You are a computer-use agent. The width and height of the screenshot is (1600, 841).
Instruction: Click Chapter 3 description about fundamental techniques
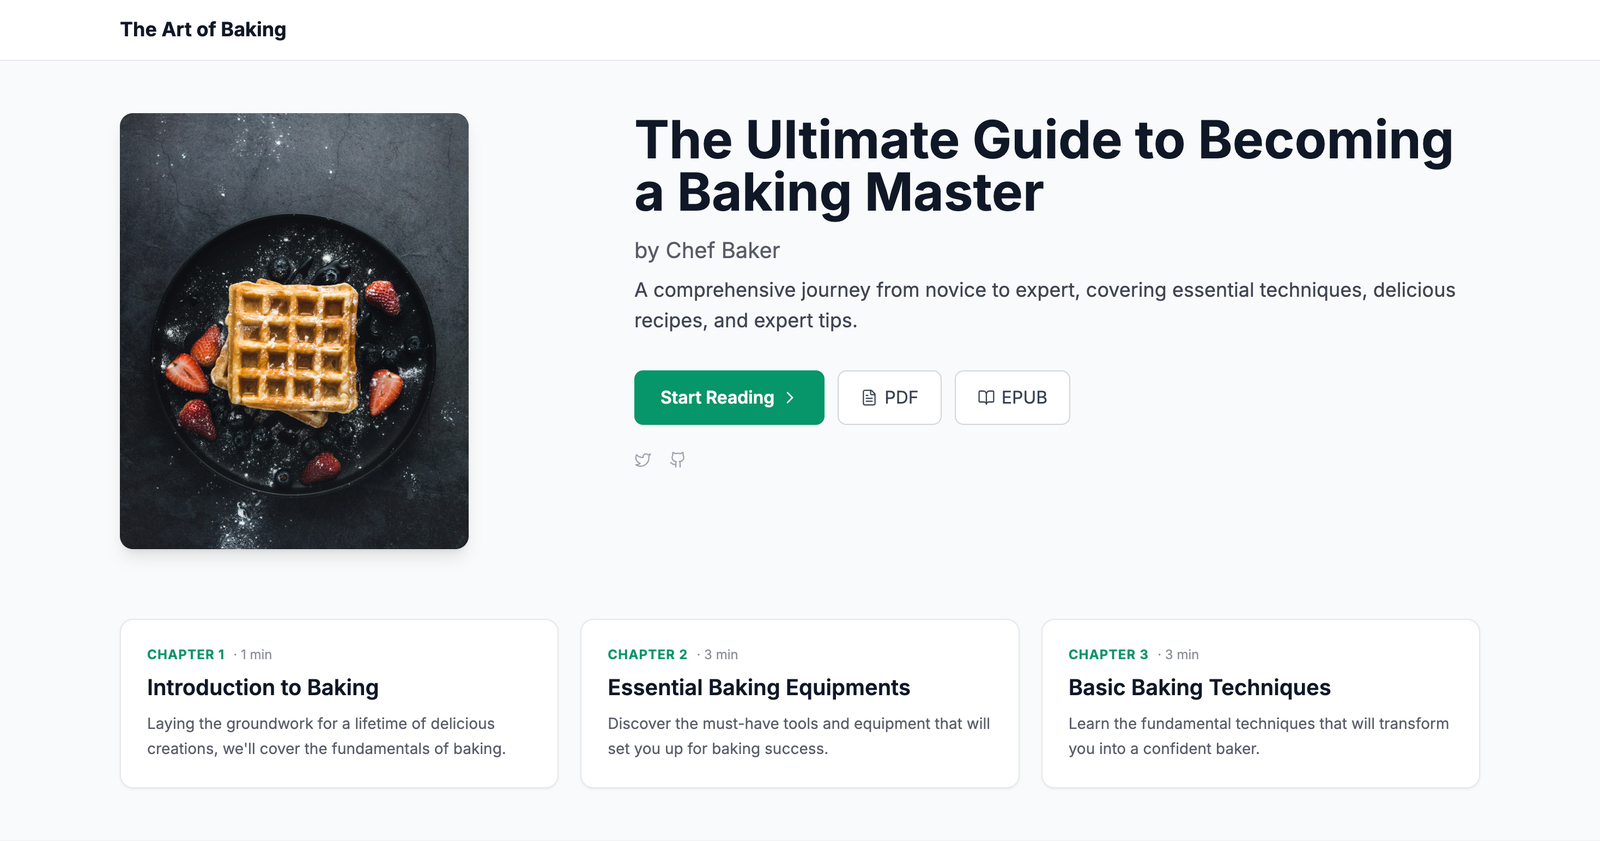(x=1258, y=736)
